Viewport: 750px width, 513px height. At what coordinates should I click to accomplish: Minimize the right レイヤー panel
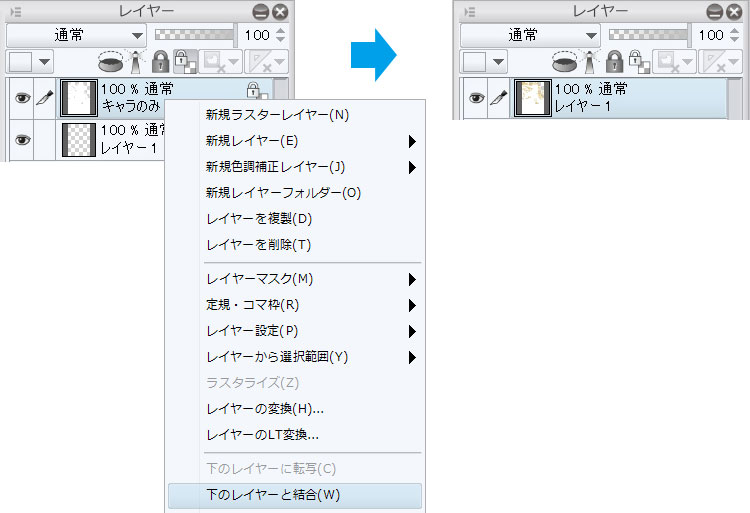tap(715, 11)
